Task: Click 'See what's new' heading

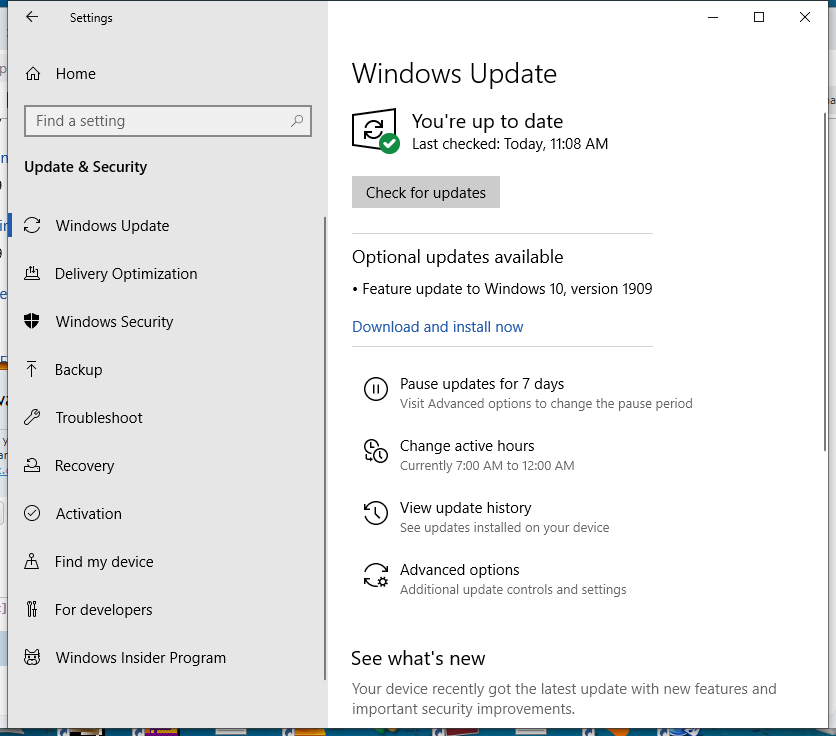Action: coord(418,658)
